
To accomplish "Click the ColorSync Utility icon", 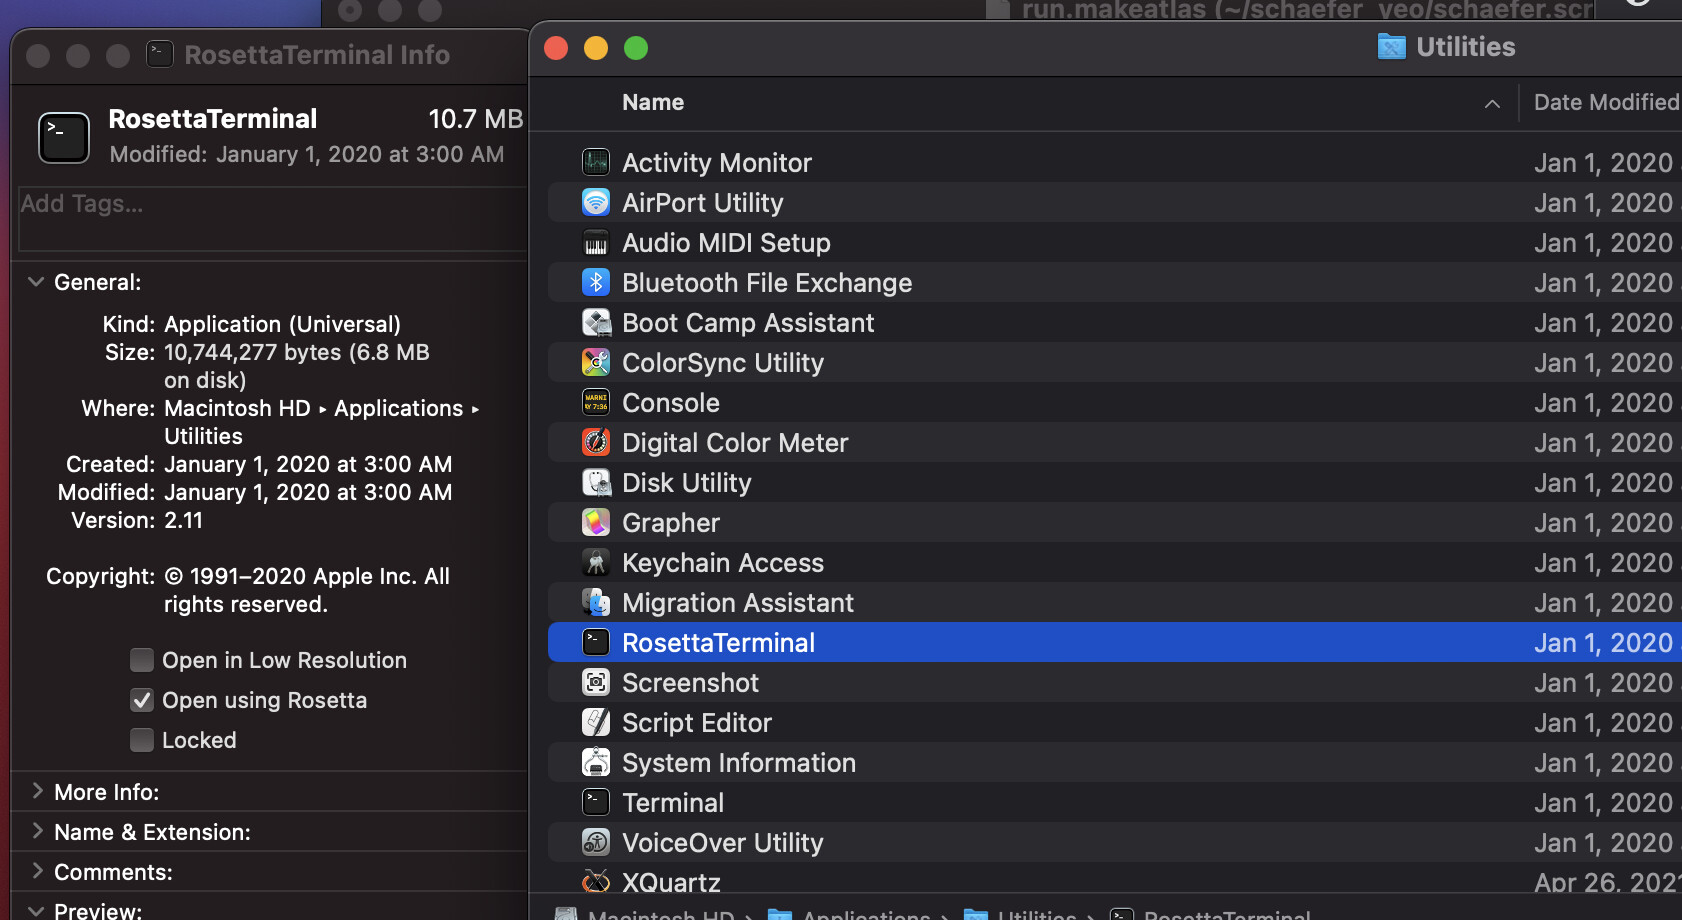I will coord(596,362).
